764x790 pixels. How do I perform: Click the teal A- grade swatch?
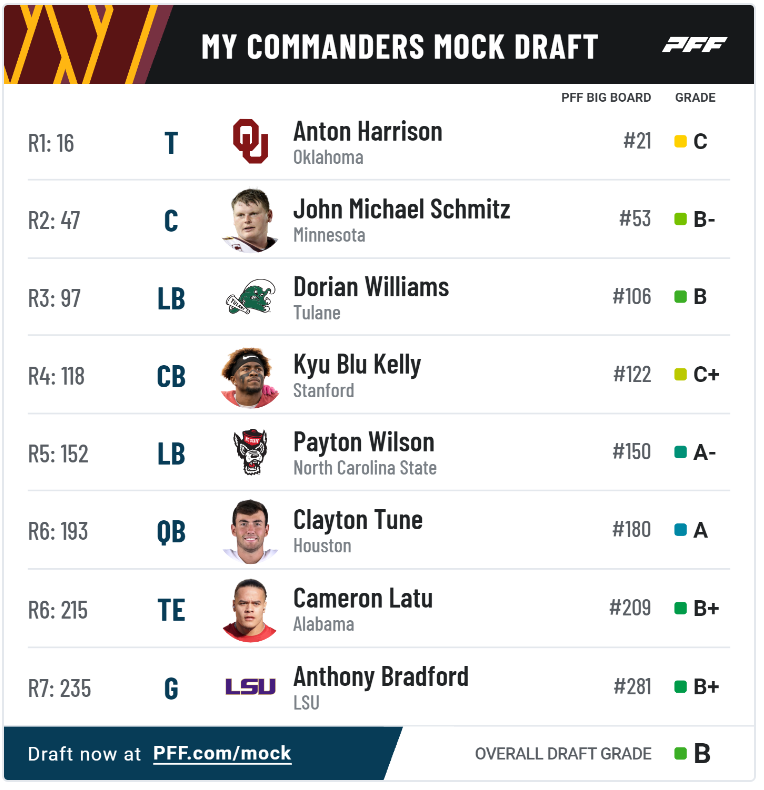click(680, 452)
